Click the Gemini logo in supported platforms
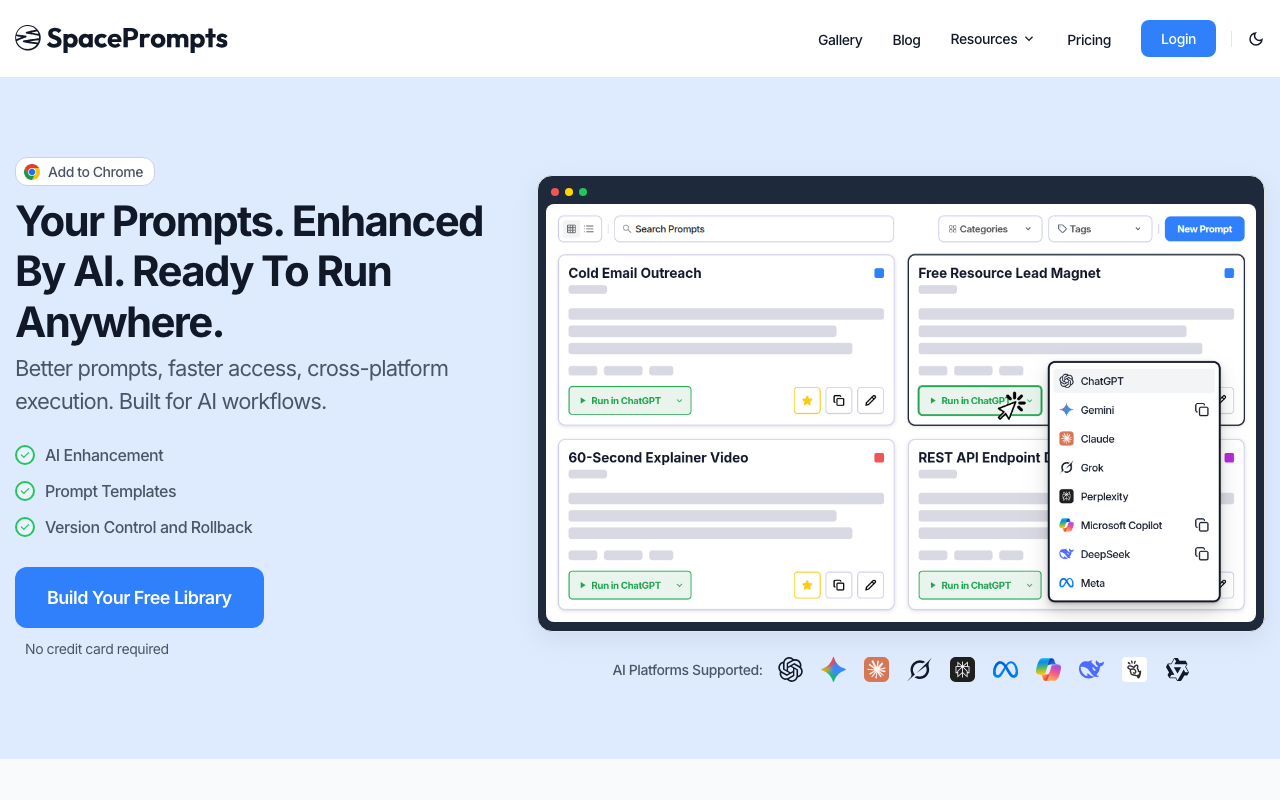The image size is (1280, 800). point(833,670)
